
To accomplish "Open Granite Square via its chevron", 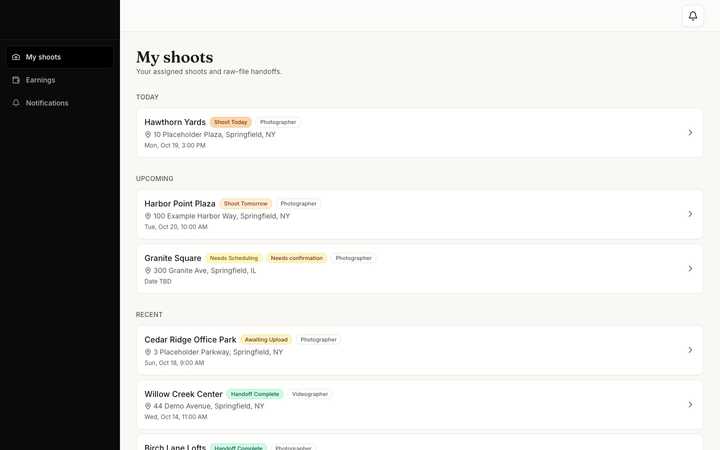I will tap(690, 269).
